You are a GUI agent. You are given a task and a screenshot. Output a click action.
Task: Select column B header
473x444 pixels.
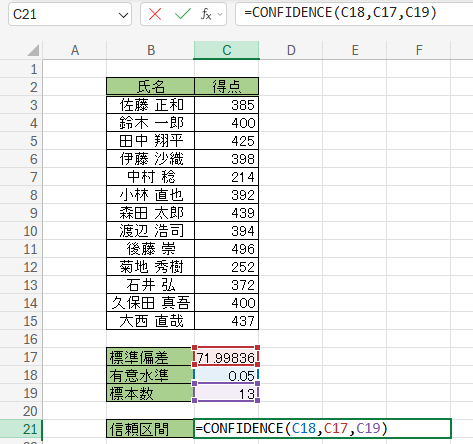click(151, 50)
